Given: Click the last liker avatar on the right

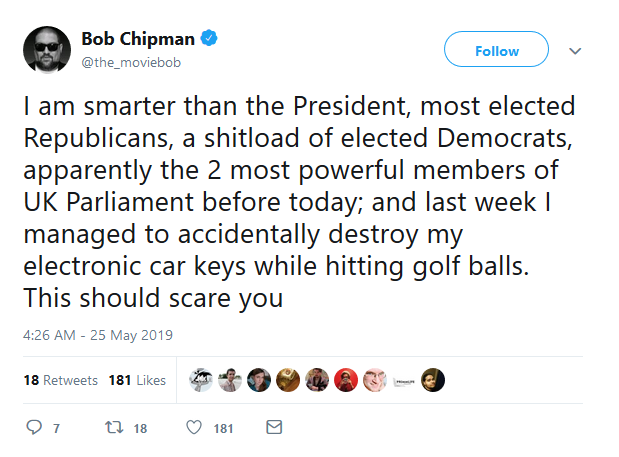Looking at the screenshot, I should point(433,380).
